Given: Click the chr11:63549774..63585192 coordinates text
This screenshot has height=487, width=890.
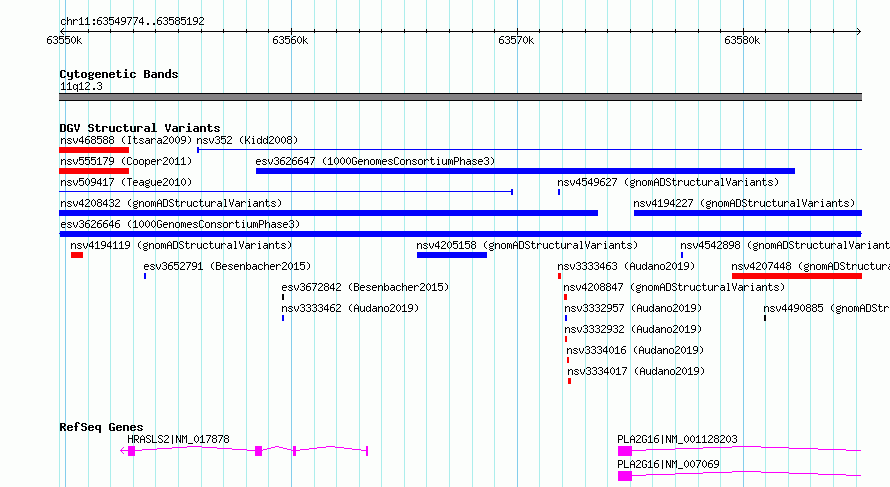Looking at the screenshot, I should [132, 21].
